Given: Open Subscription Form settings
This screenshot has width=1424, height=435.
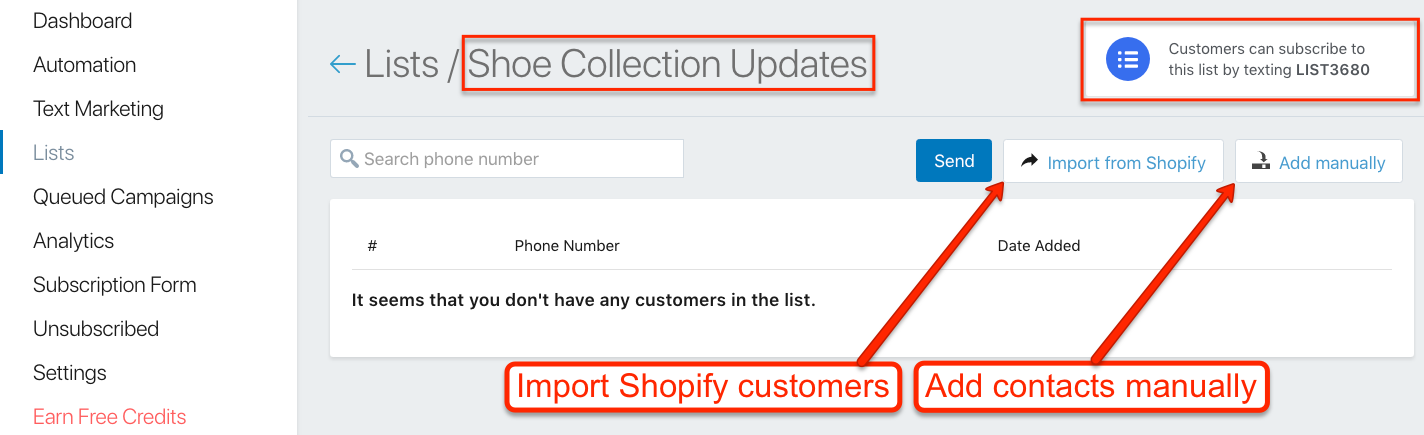Looking at the screenshot, I should pyautogui.click(x=114, y=285).
